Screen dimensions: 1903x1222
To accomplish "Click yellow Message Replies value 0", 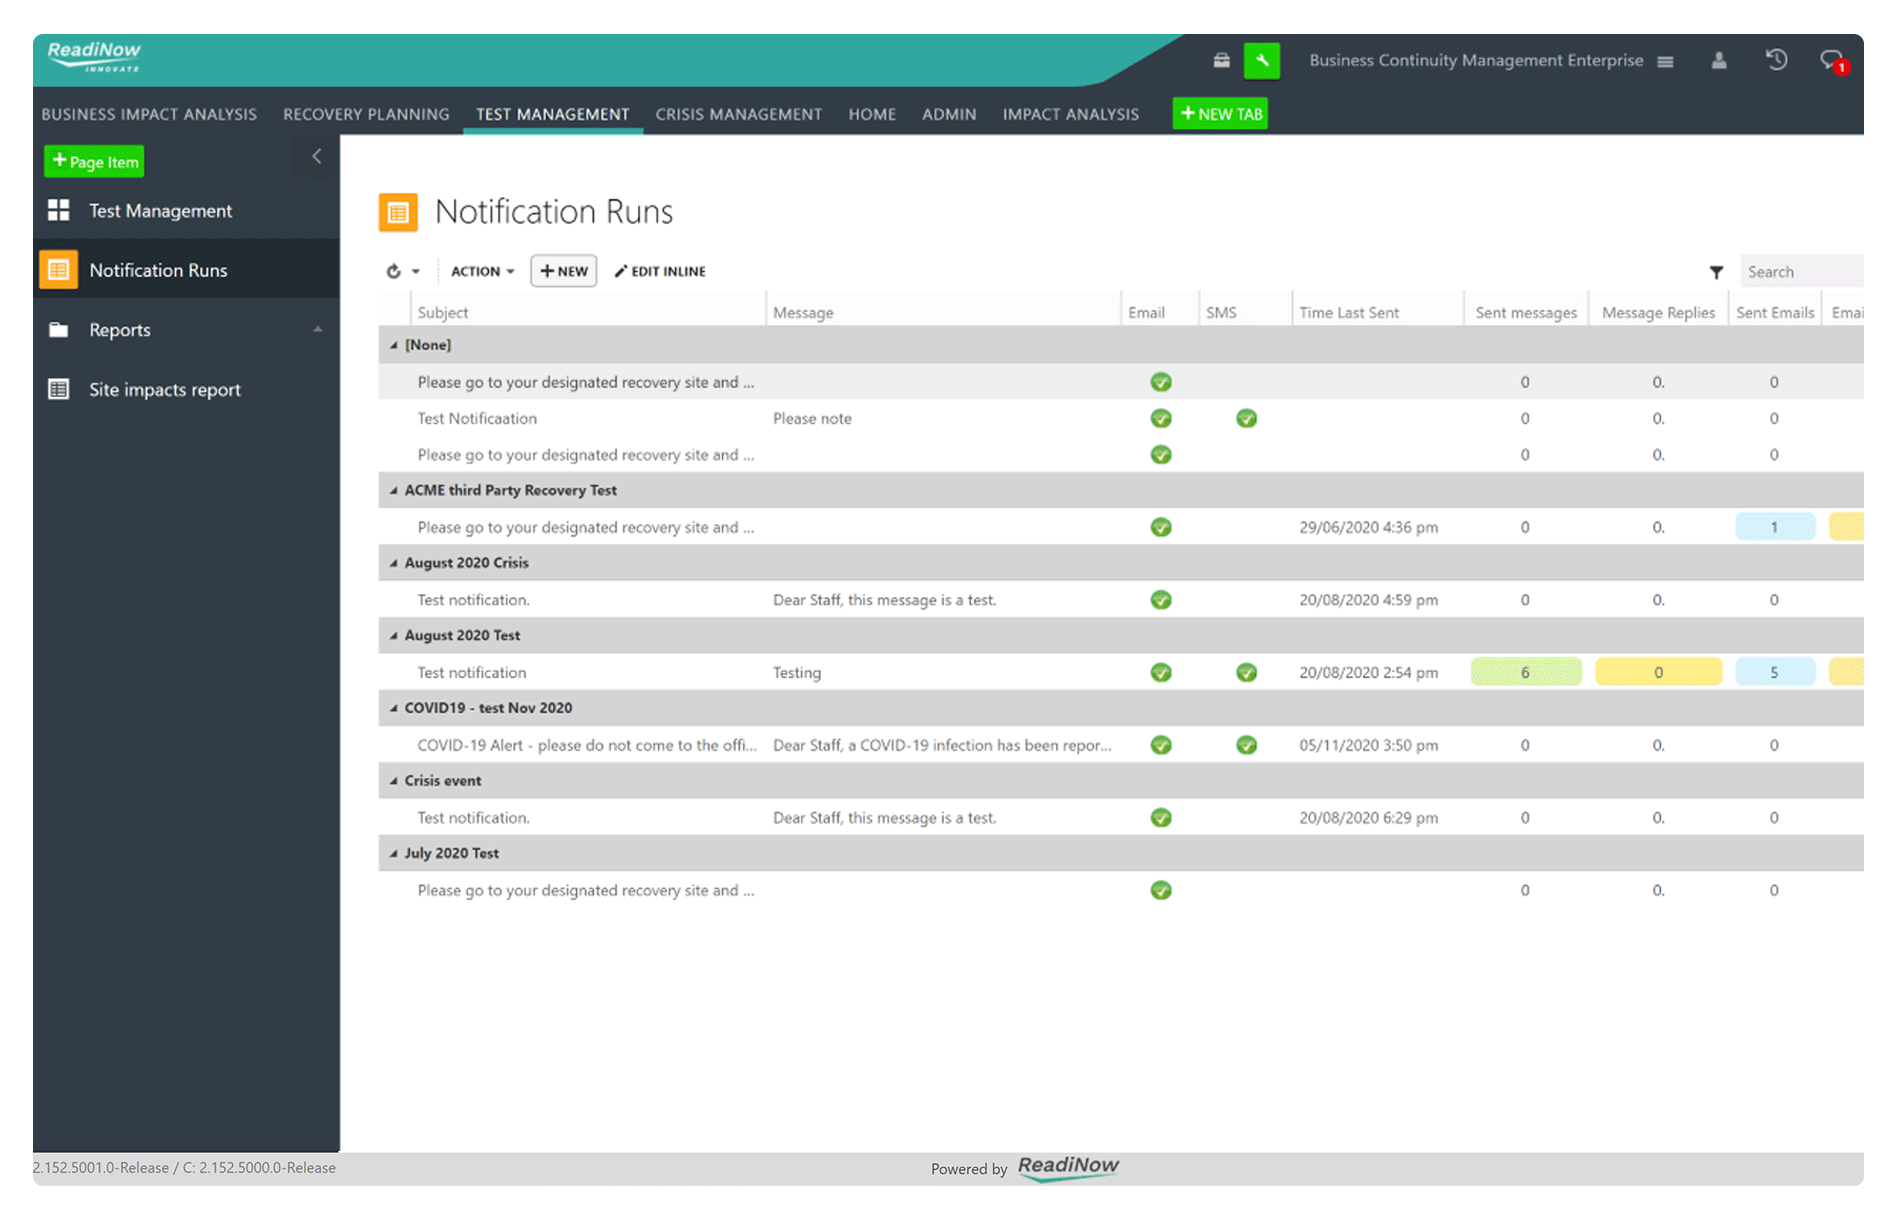I will point(1658,672).
